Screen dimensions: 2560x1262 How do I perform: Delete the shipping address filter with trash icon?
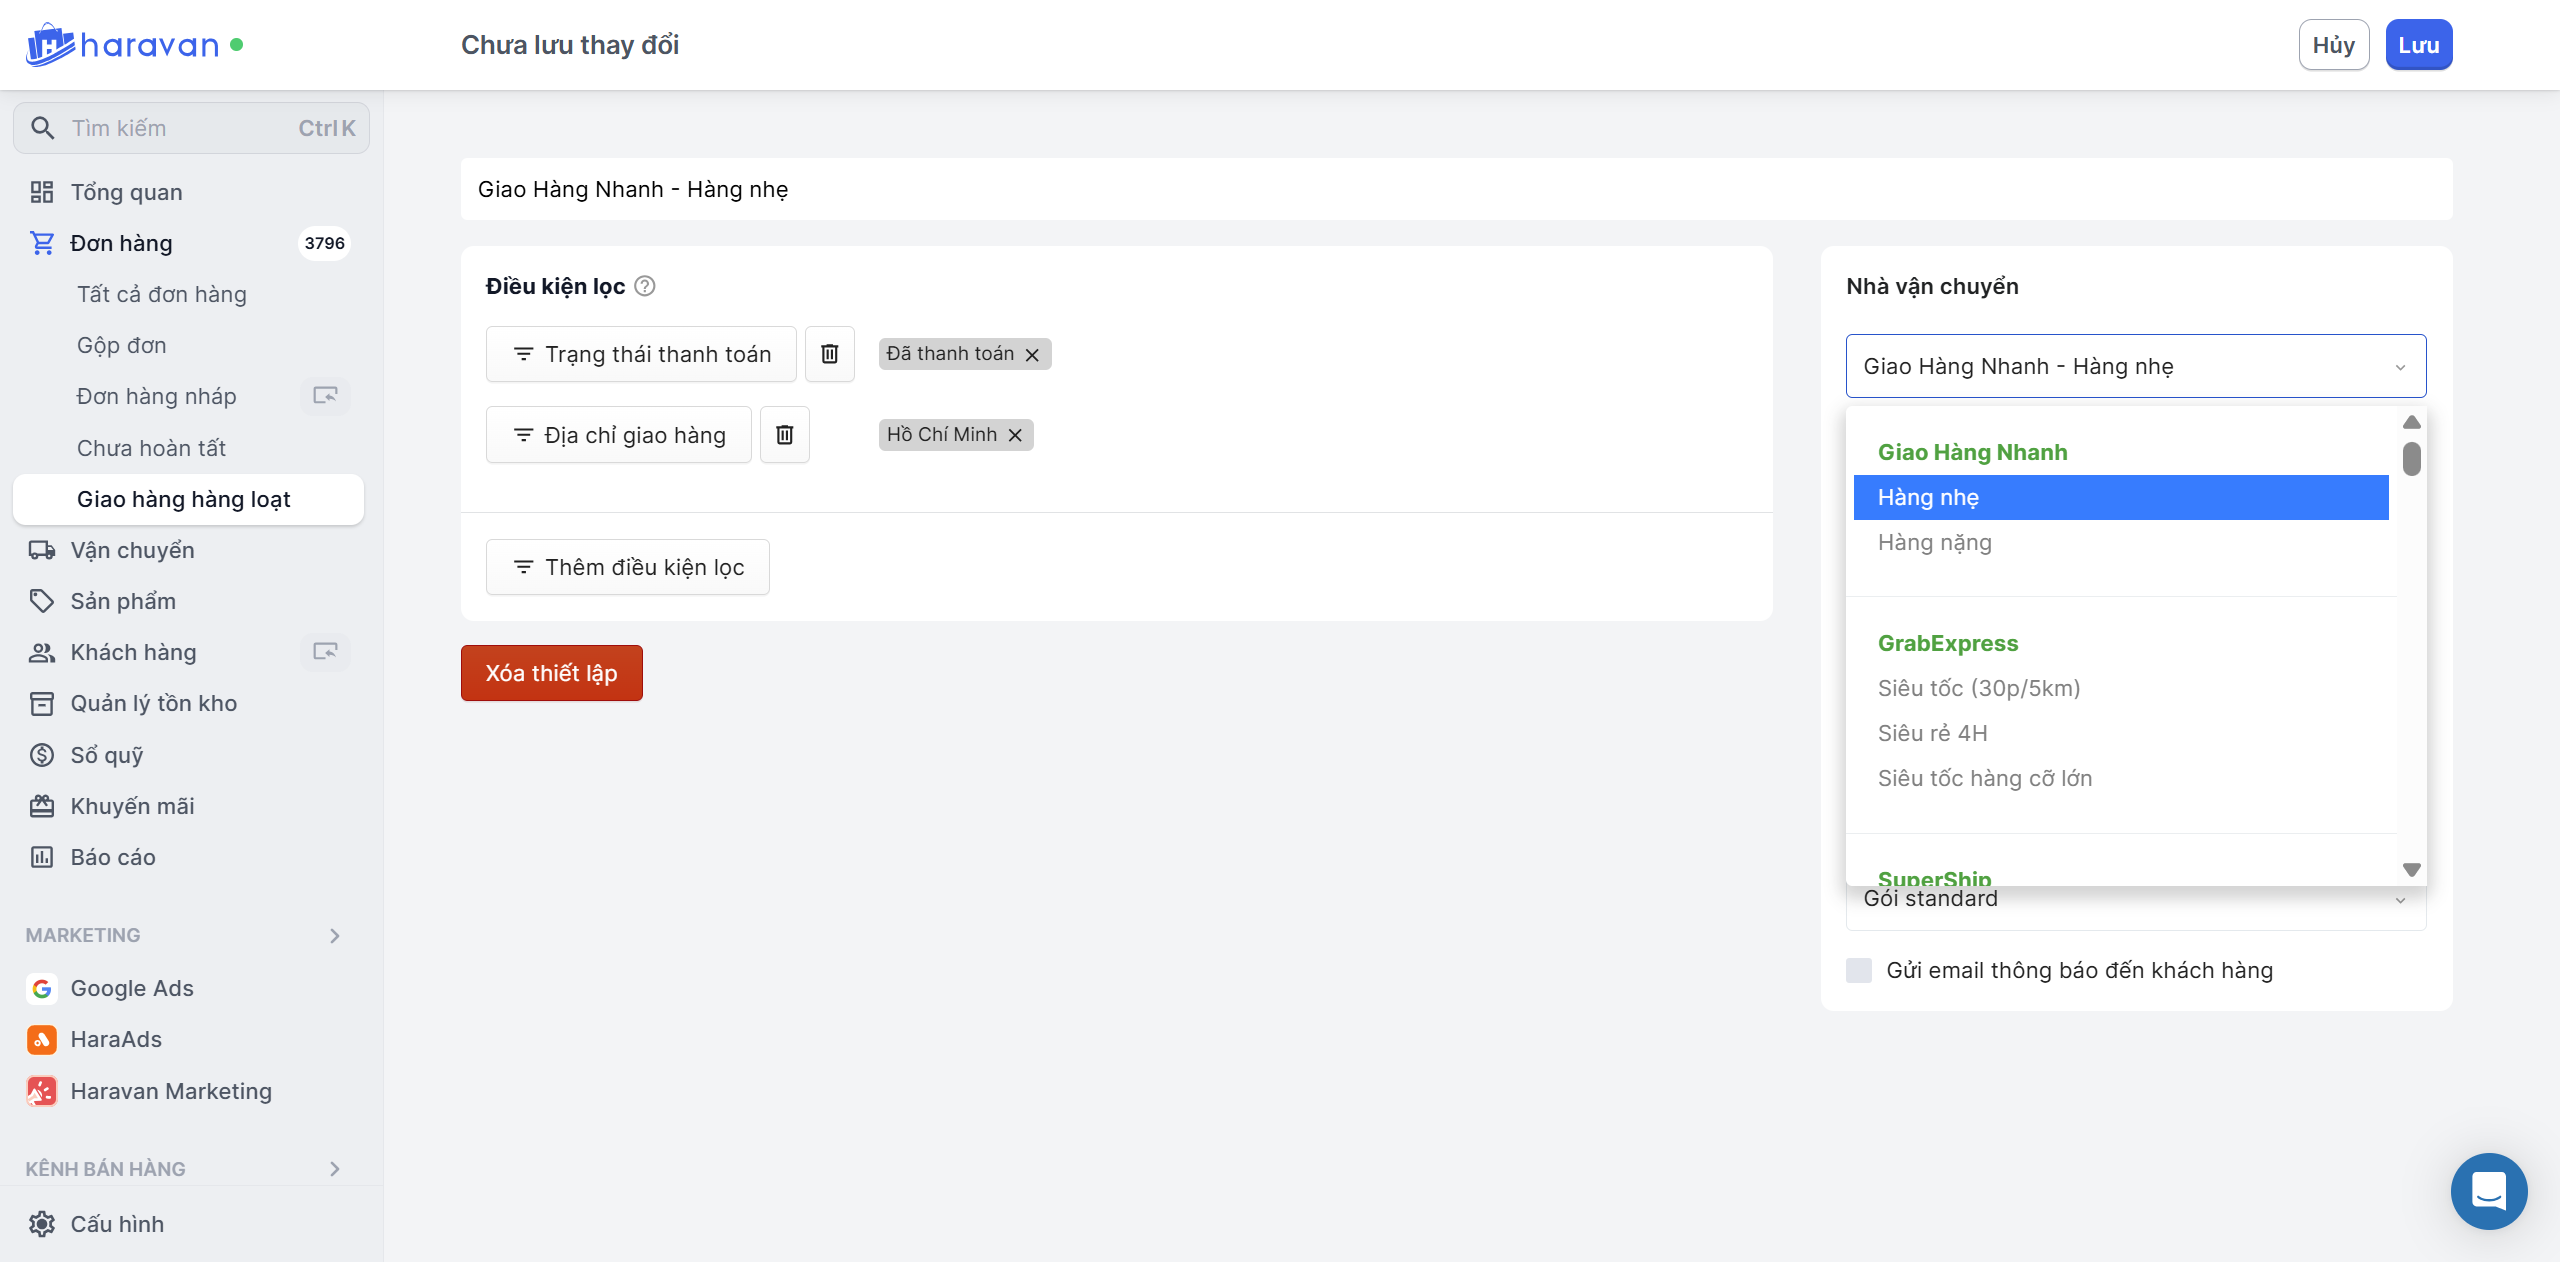coord(784,435)
